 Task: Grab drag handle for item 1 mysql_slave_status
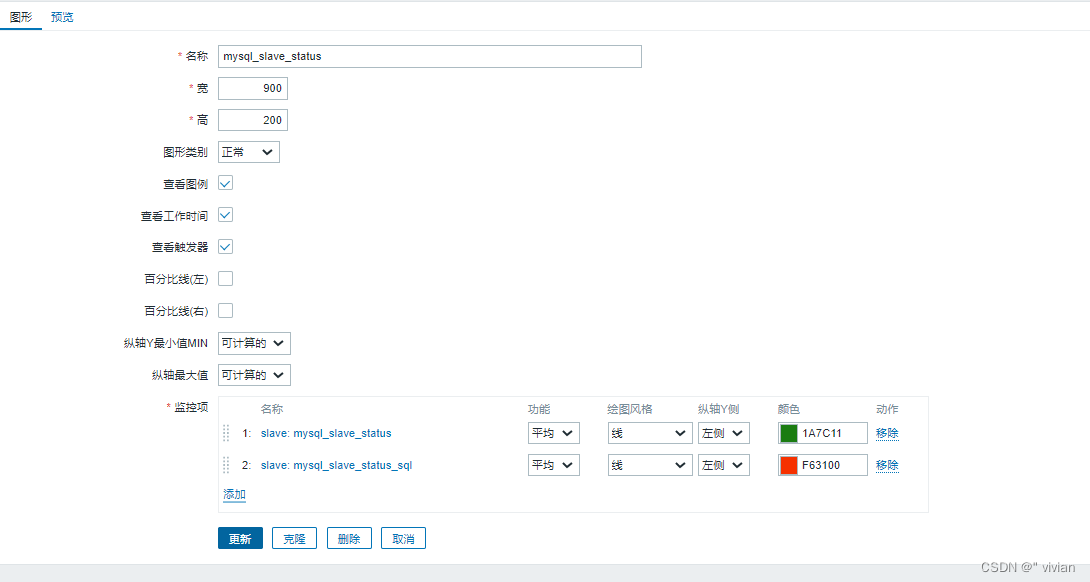coord(227,433)
